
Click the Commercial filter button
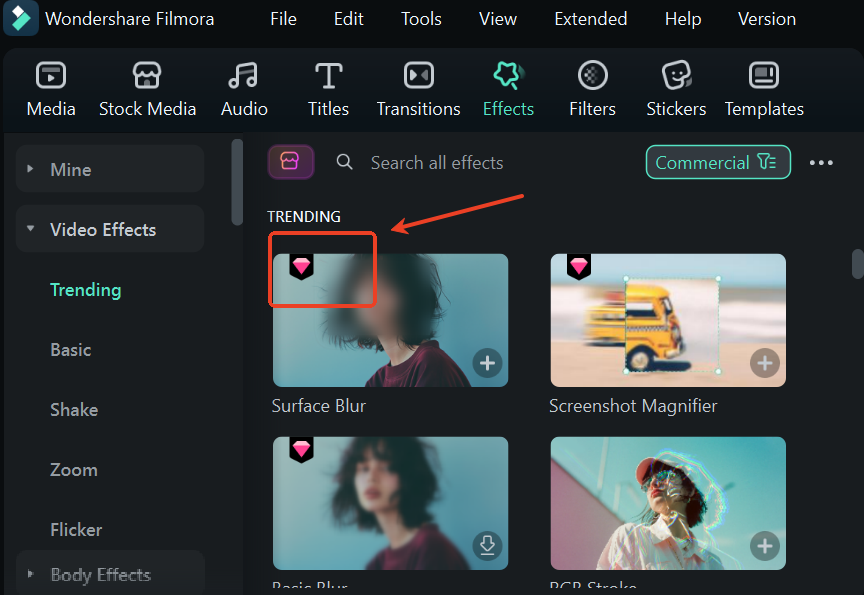pos(717,161)
